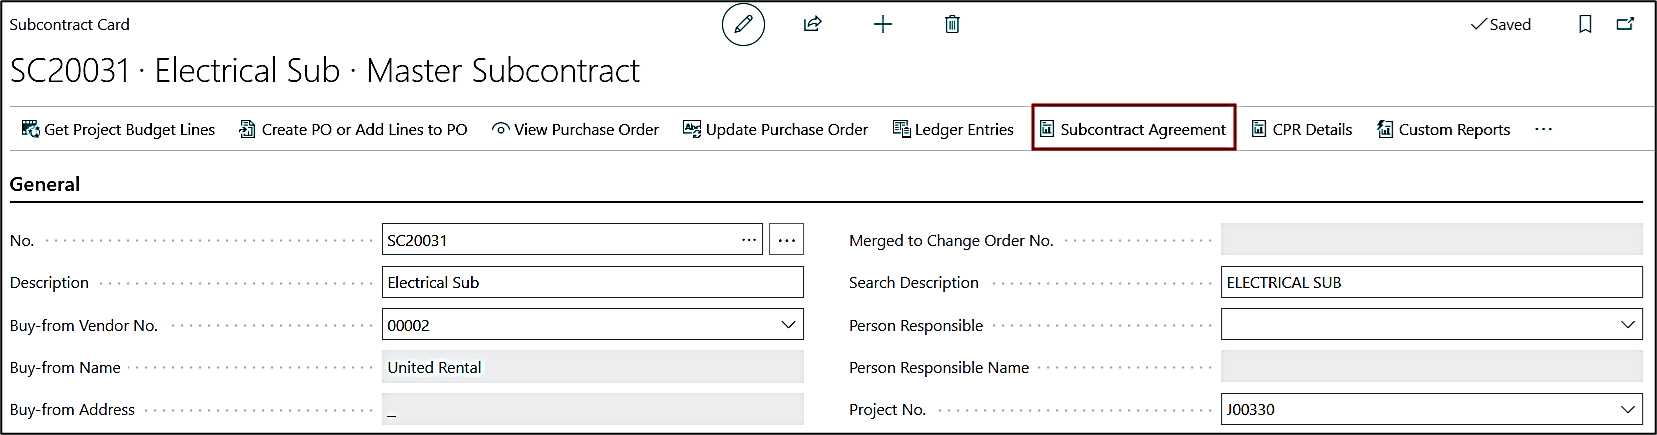Viewport: 1657px width, 435px height.
Task: Expand the Person Responsible dropdown
Action: [x=1627, y=325]
